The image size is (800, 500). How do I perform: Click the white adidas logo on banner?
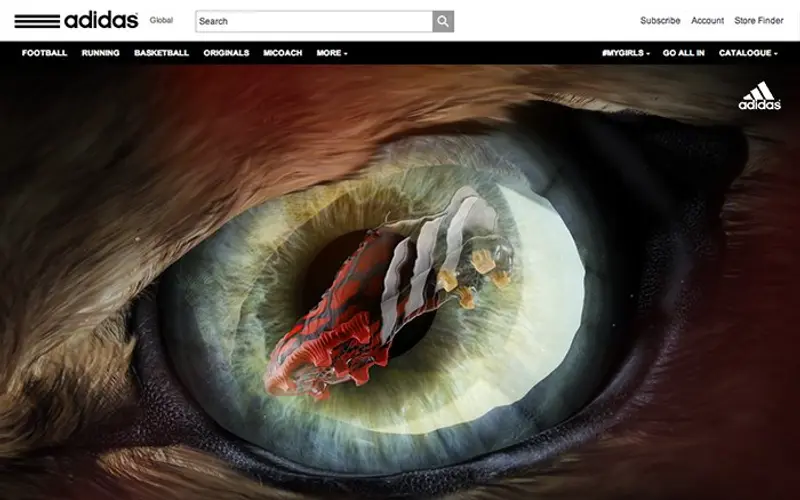click(x=759, y=95)
